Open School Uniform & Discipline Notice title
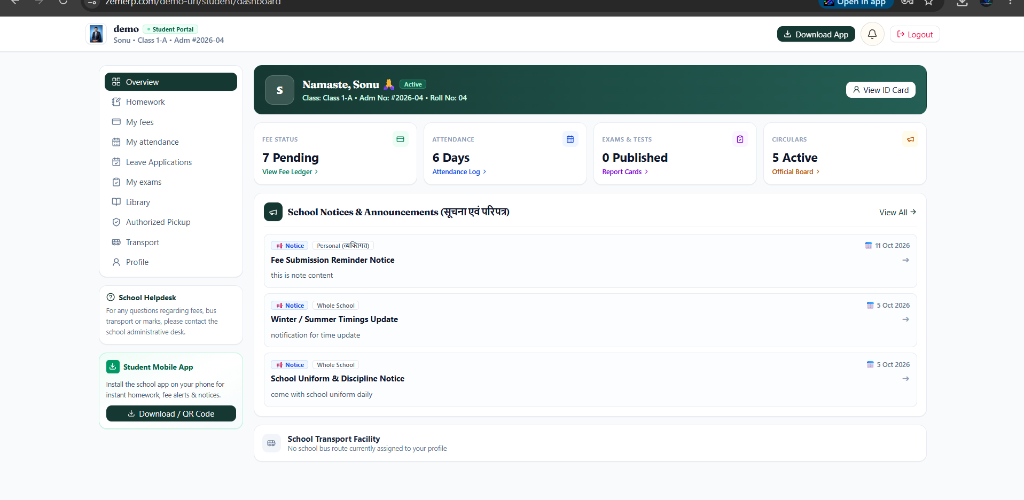This screenshot has height=500, width=1024. click(x=338, y=379)
